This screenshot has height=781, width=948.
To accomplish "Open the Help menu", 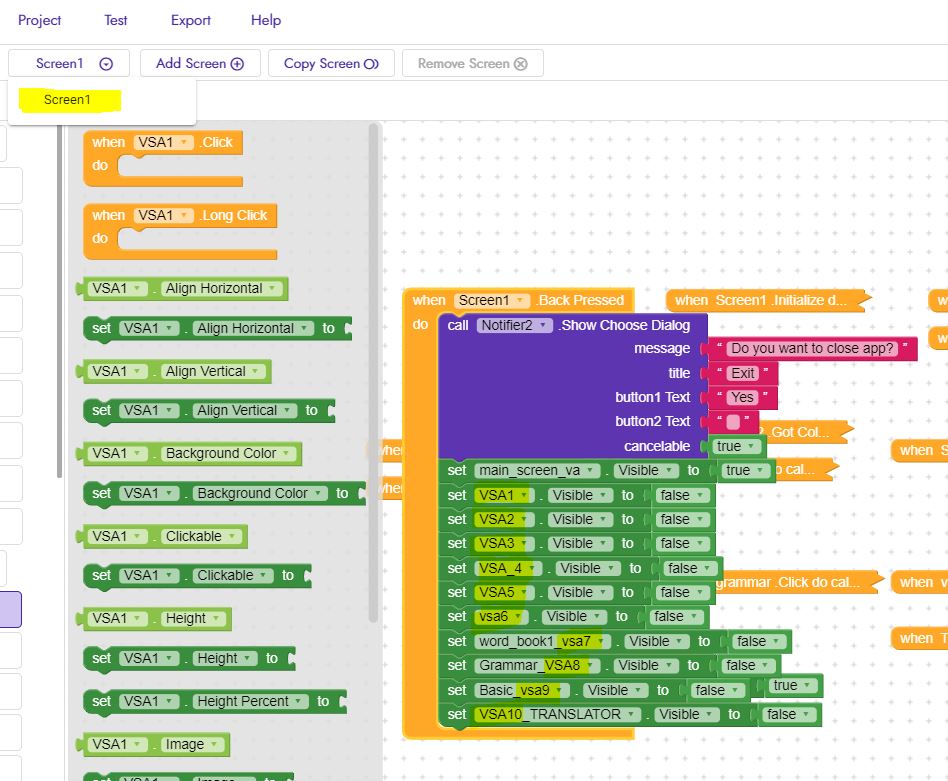I will 266,20.
